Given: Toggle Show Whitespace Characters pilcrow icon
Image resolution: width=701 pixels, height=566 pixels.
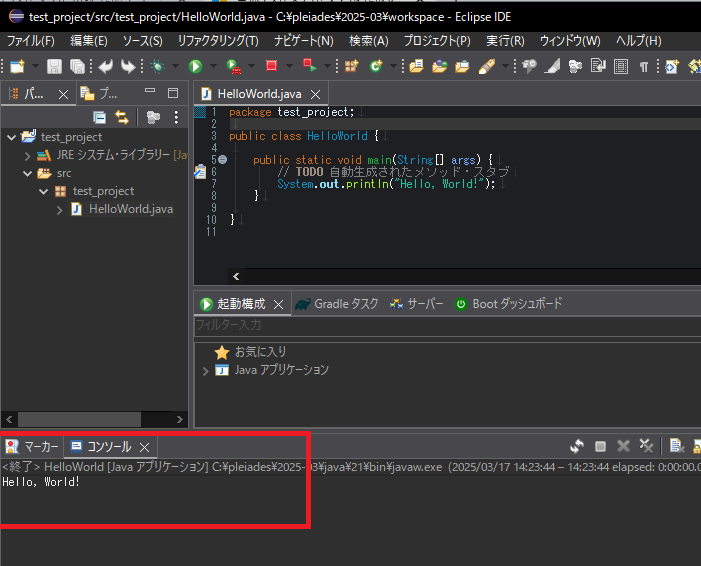Looking at the screenshot, I should click(x=643, y=67).
